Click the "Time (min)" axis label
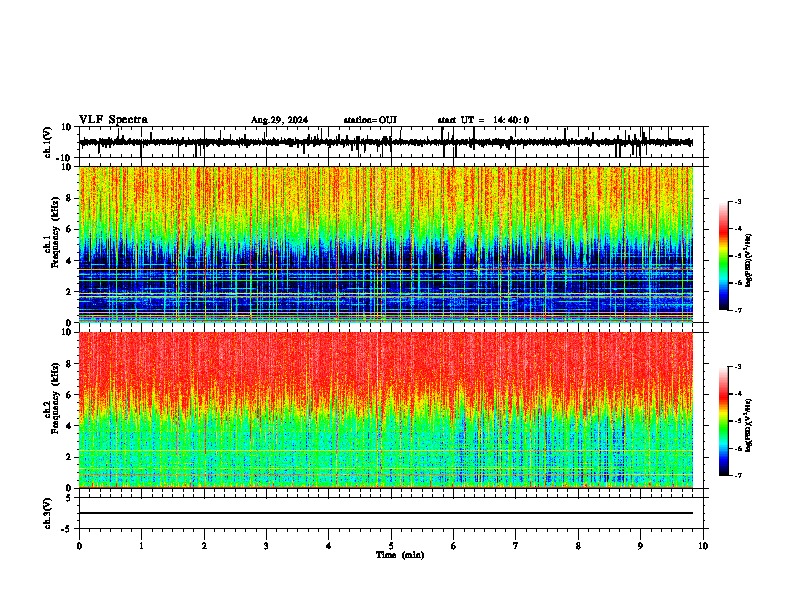Viewport: 792px width, 612px height. pyautogui.click(x=400, y=555)
